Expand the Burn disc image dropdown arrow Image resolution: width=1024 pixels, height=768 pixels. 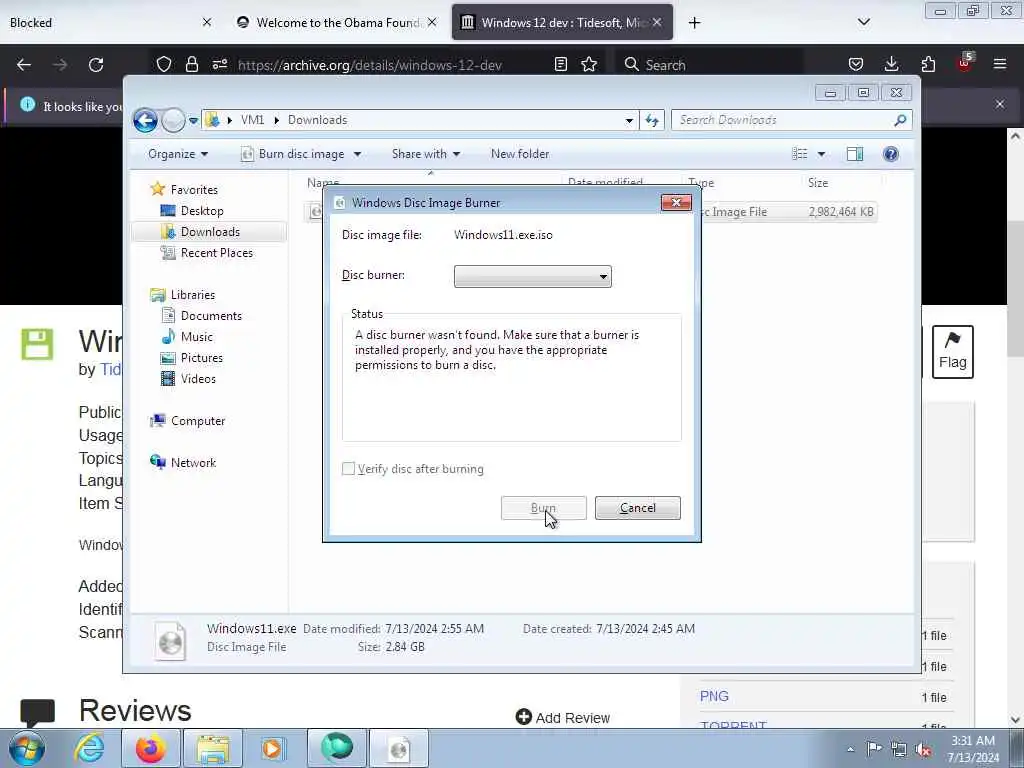[357, 154]
